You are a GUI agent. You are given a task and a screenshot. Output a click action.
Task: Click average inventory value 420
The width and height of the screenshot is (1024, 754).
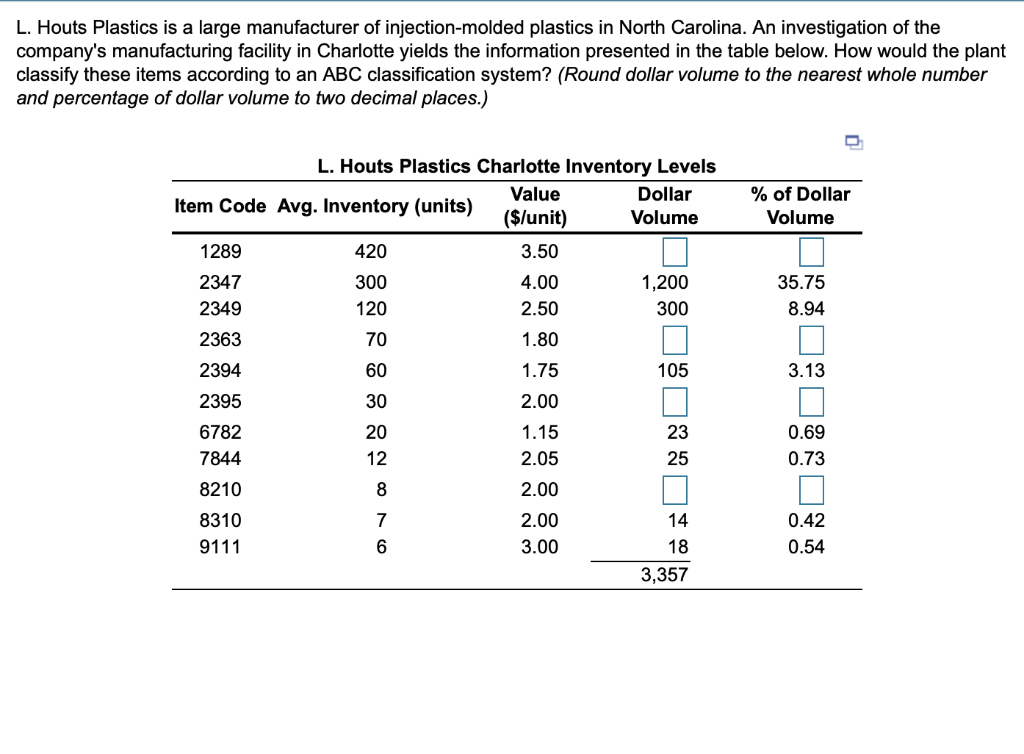click(371, 251)
